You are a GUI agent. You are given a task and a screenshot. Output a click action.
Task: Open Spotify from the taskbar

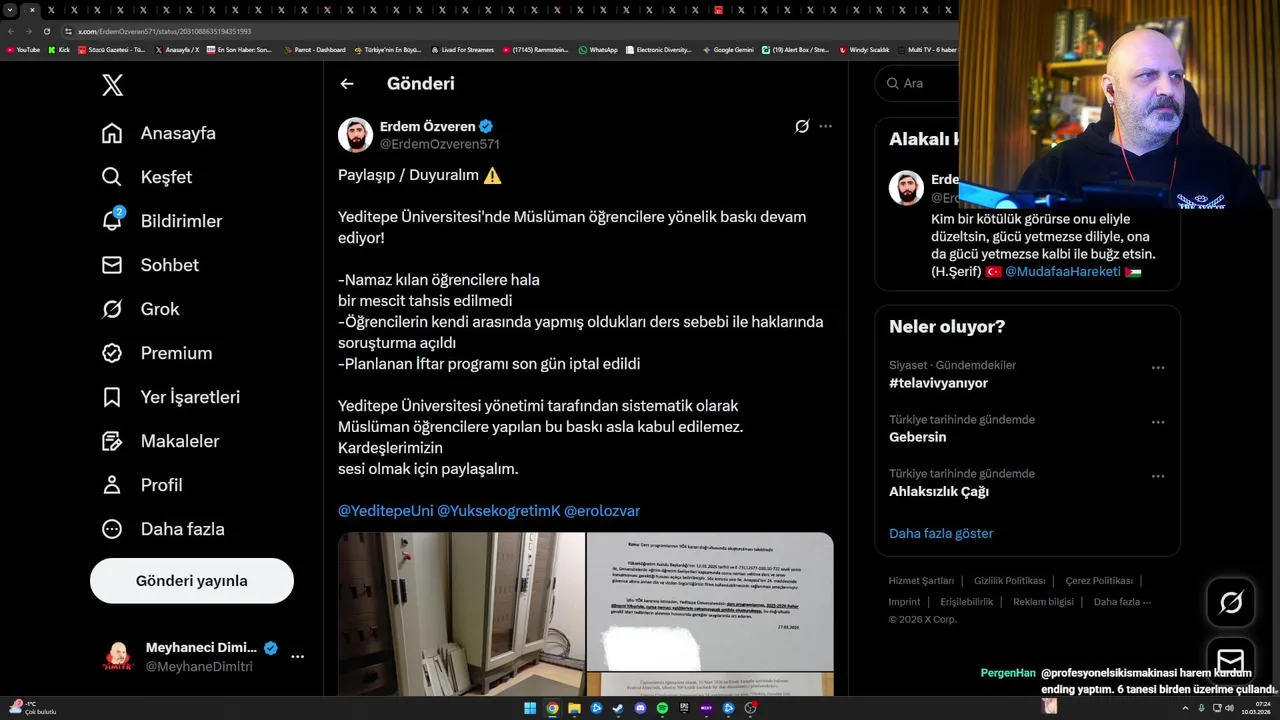tap(662, 708)
